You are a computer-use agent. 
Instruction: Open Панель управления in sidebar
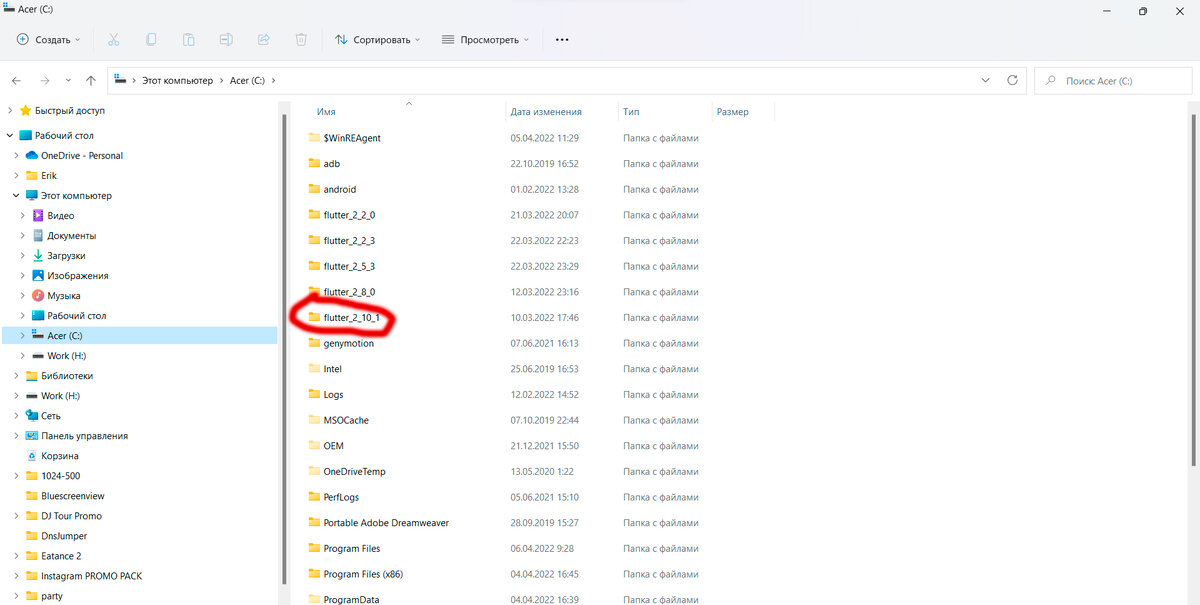coord(84,436)
